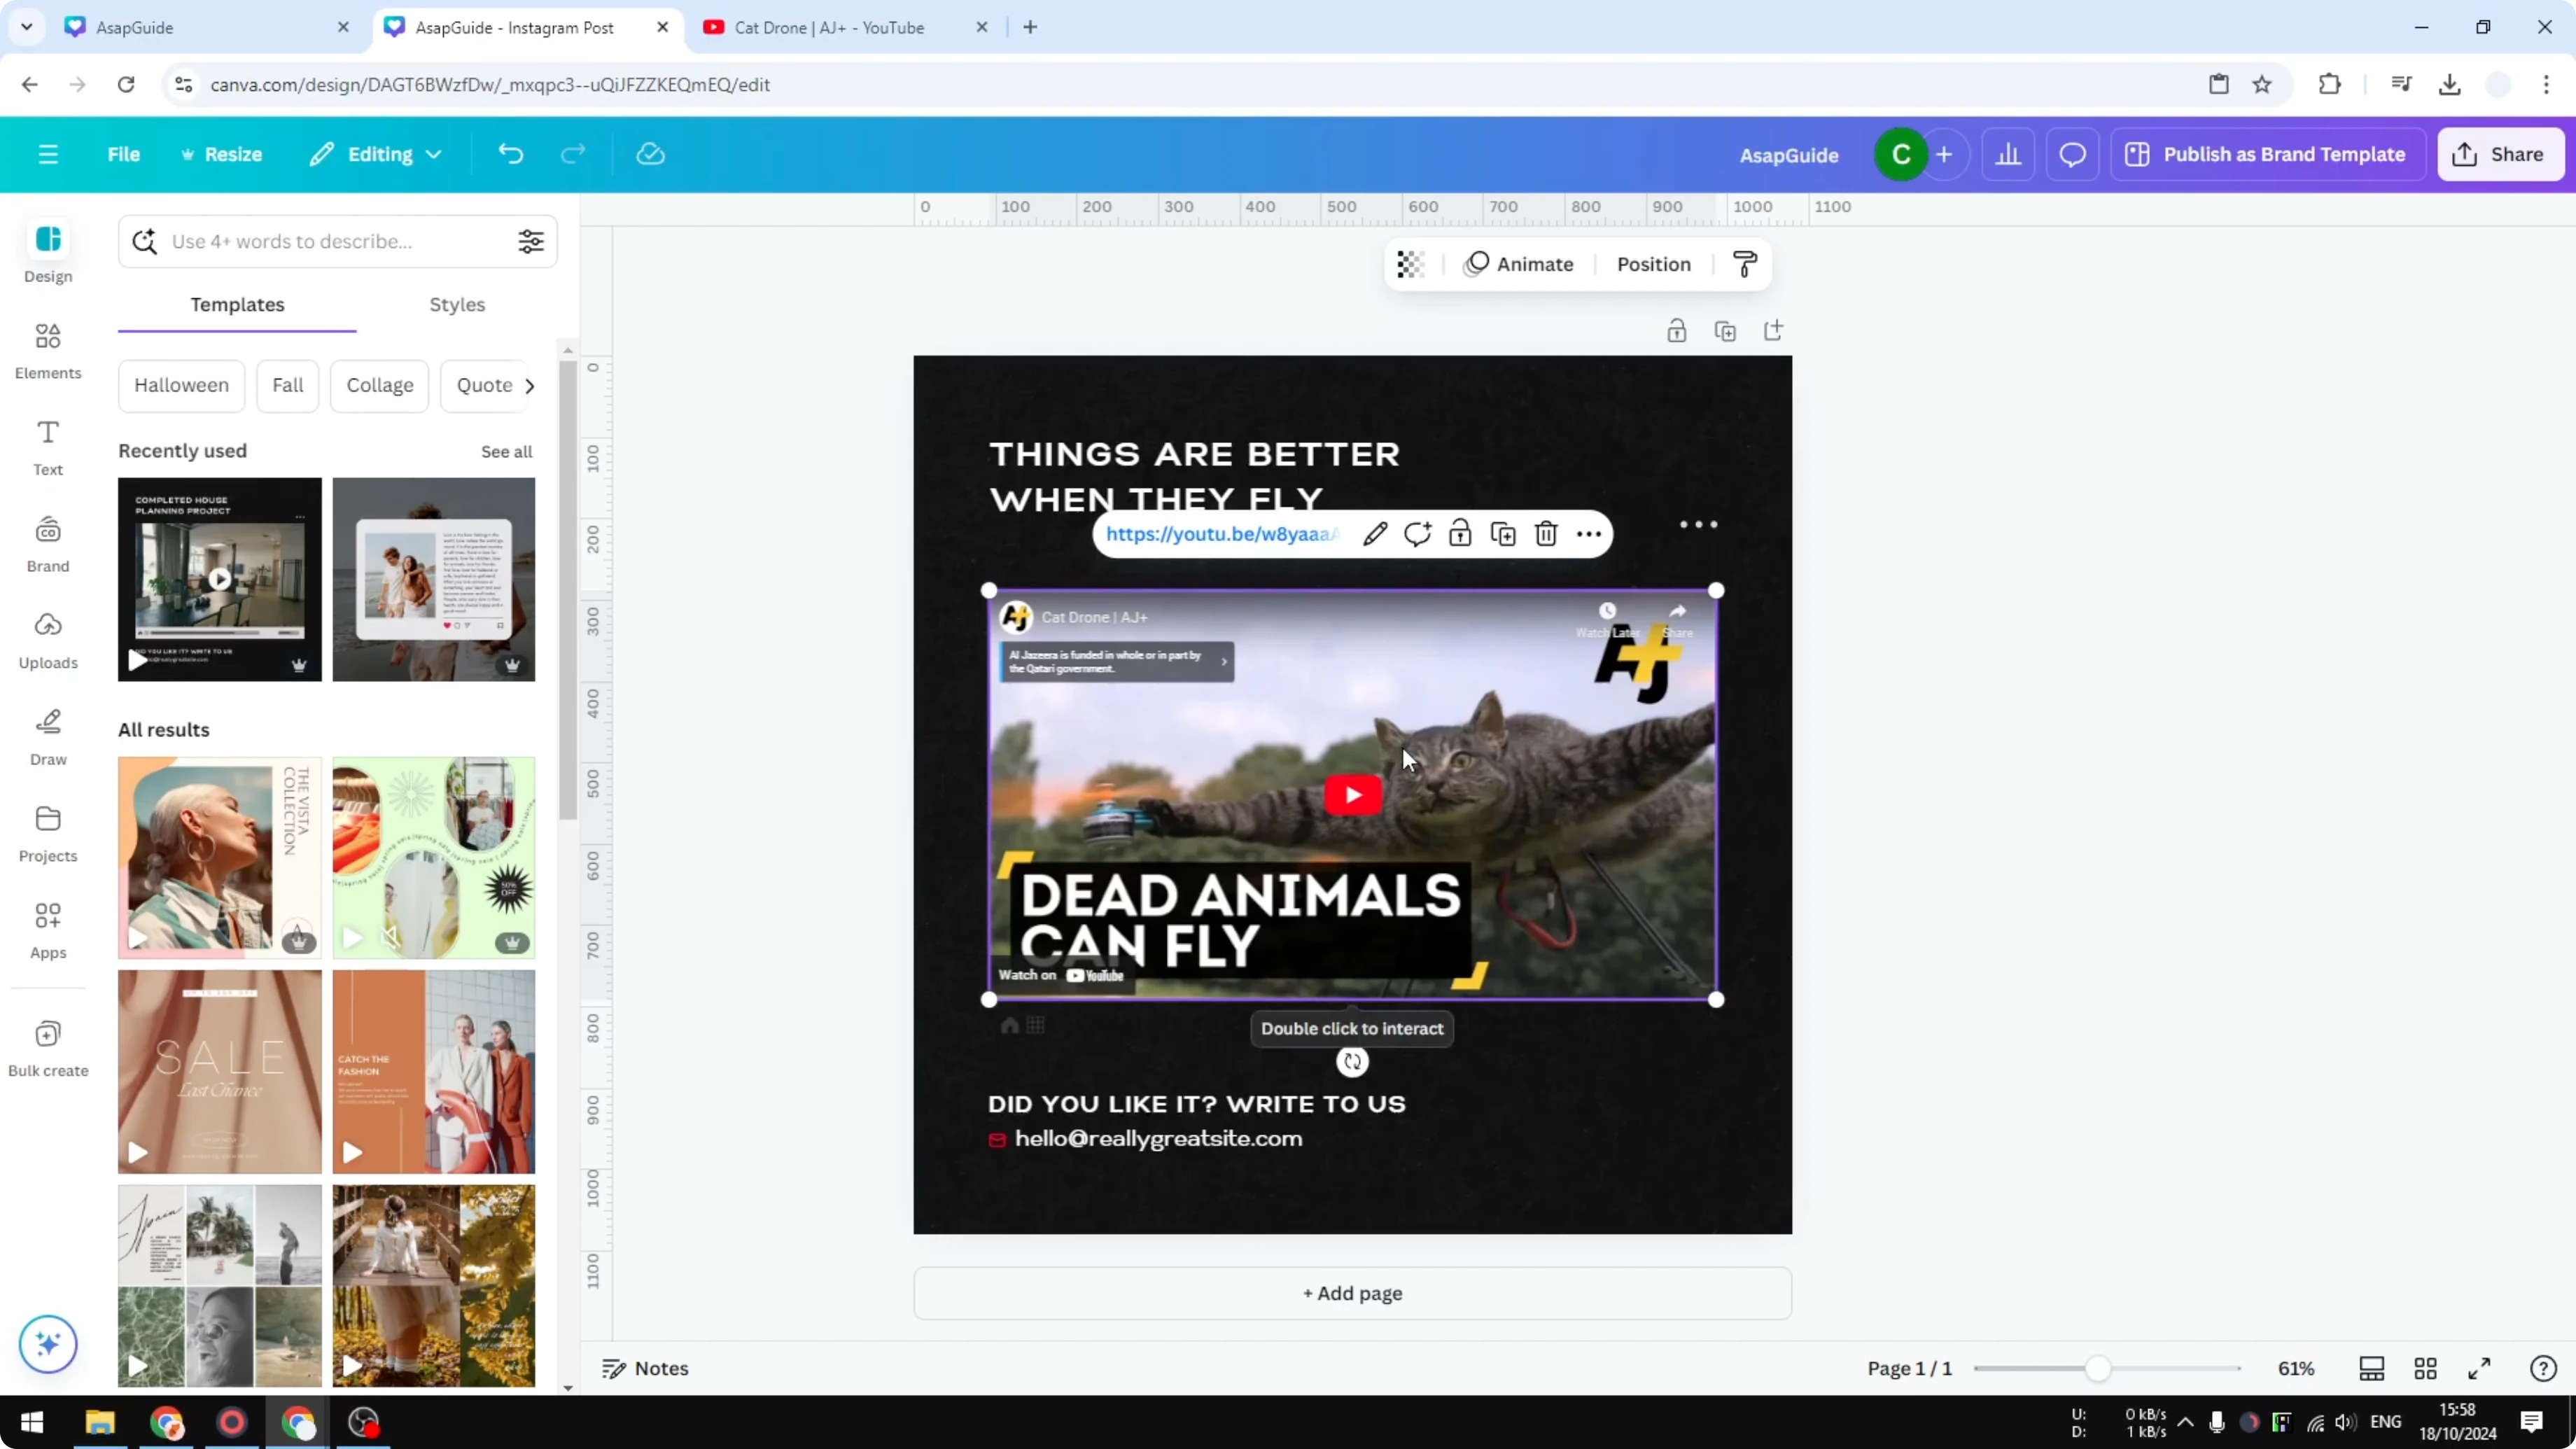The height and width of the screenshot is (1449, 2576).
Task: Switch to the Styles tab
Action: click(x=456, y=305)
